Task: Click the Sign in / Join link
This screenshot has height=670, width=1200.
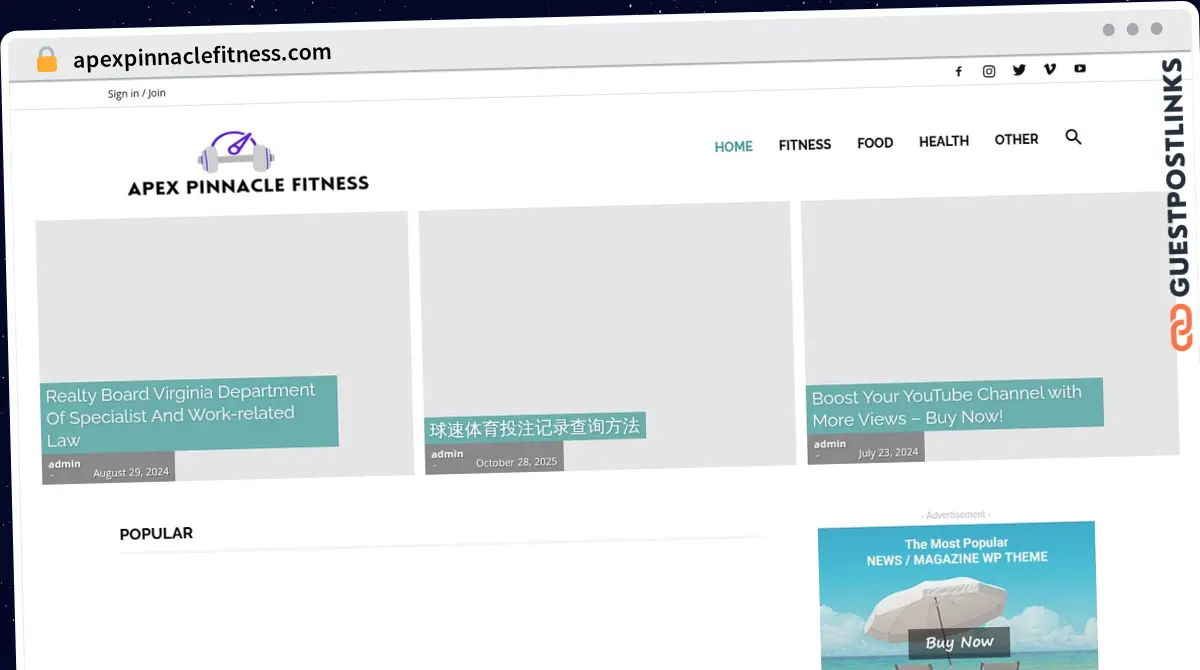Action: pyautogui.click(x=137, y=93)
